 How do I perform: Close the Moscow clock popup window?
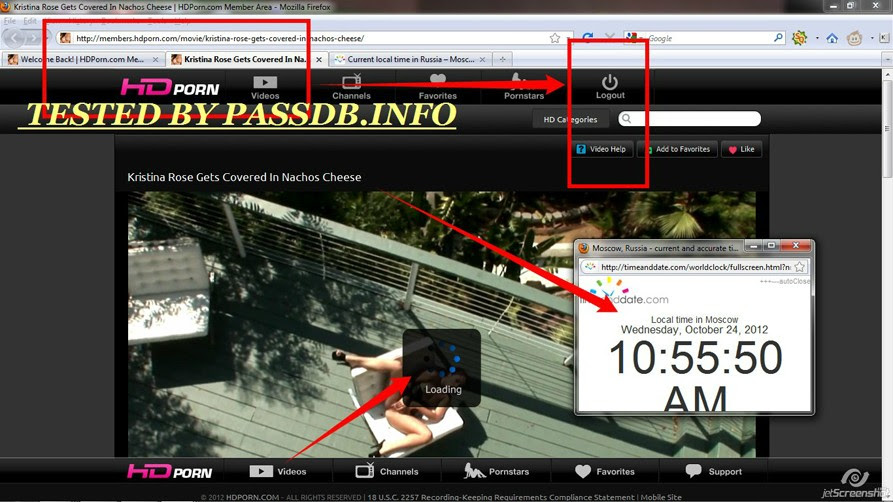pos(796,246)
